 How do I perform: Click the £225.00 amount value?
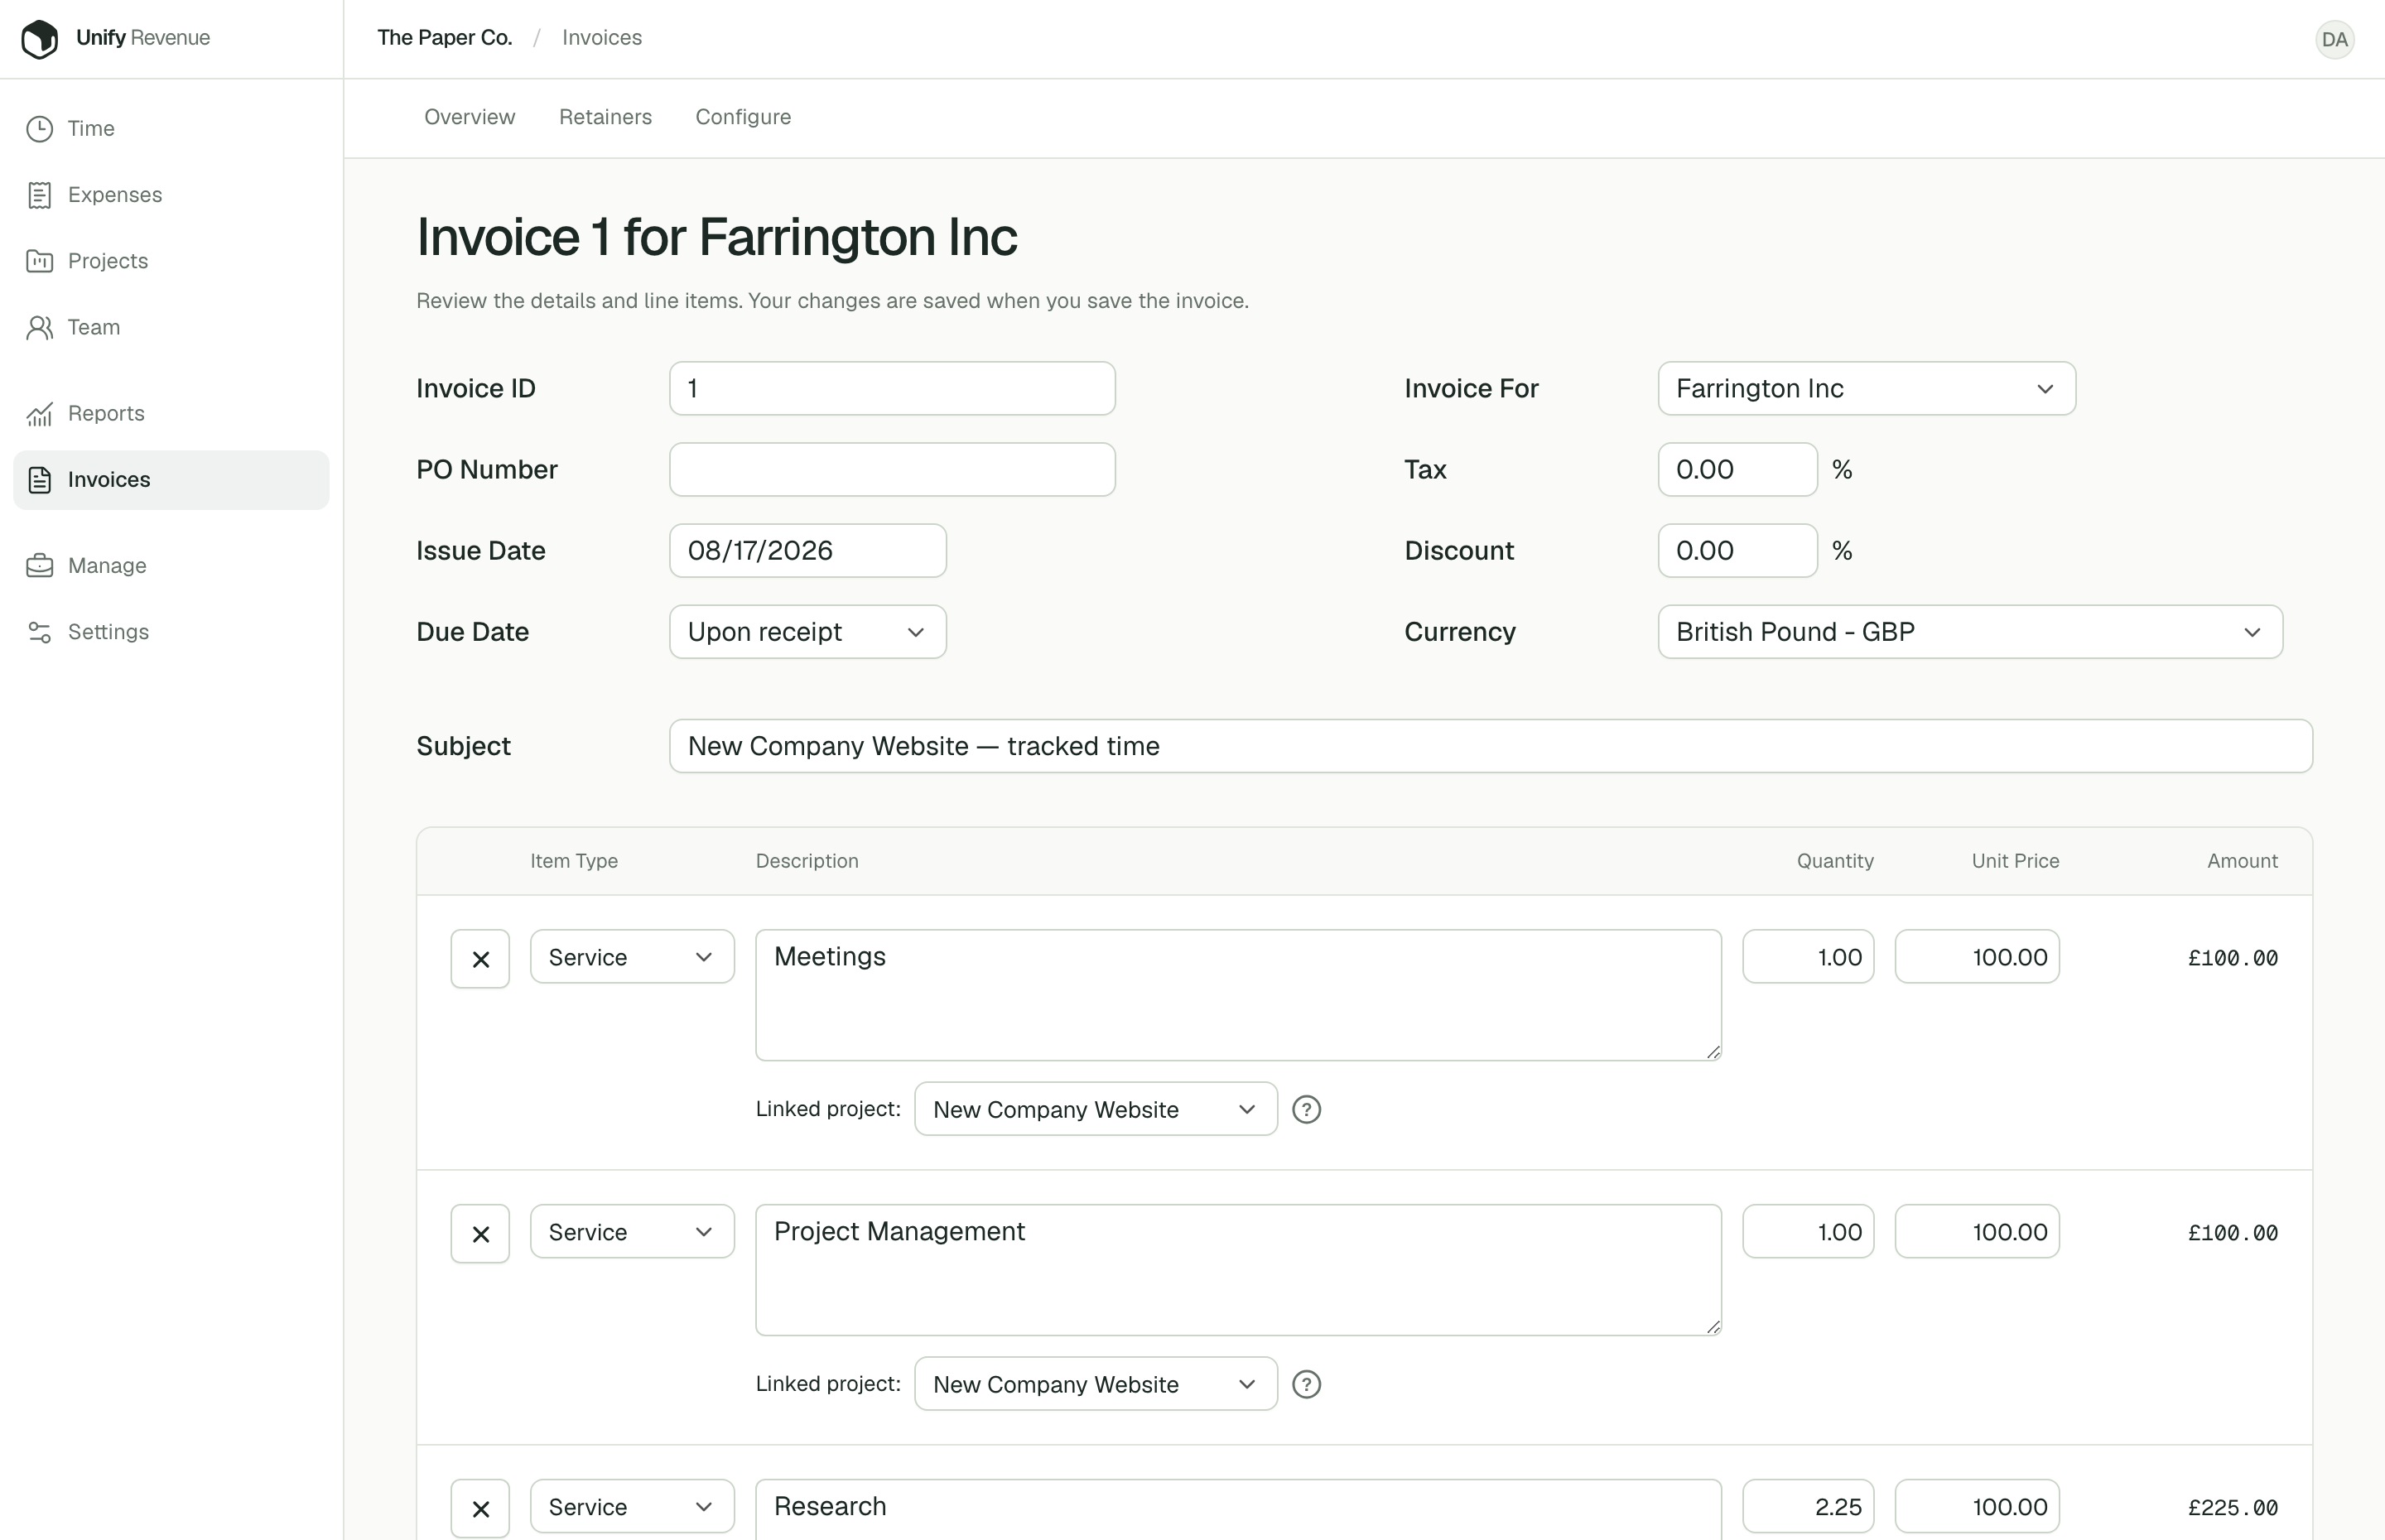tap(2232, 1508)
